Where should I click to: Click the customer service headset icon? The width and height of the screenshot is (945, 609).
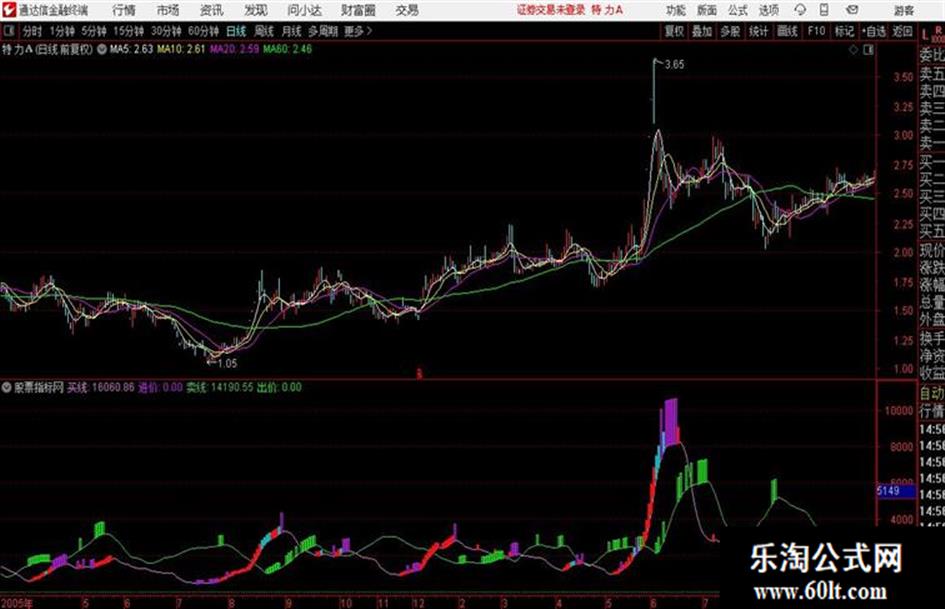(x=800, y=10)
